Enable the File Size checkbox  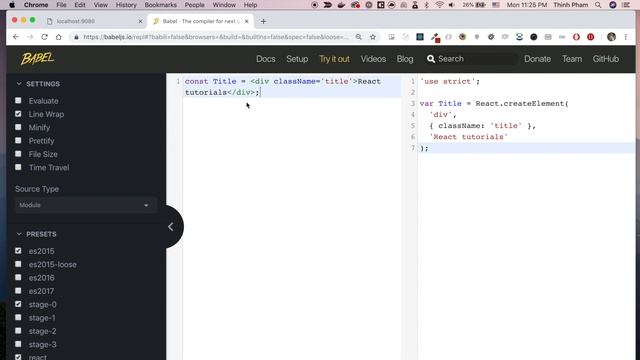(x=18, y=154)
